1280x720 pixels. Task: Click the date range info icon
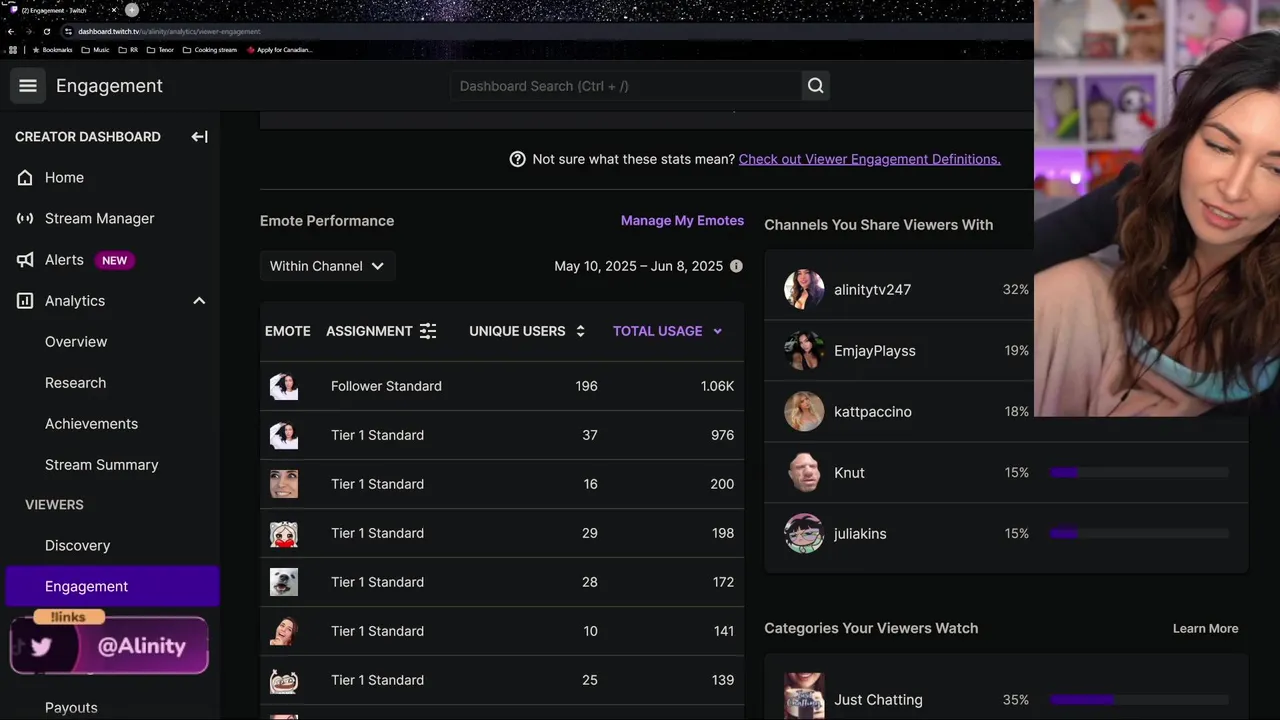click(736, 266)
